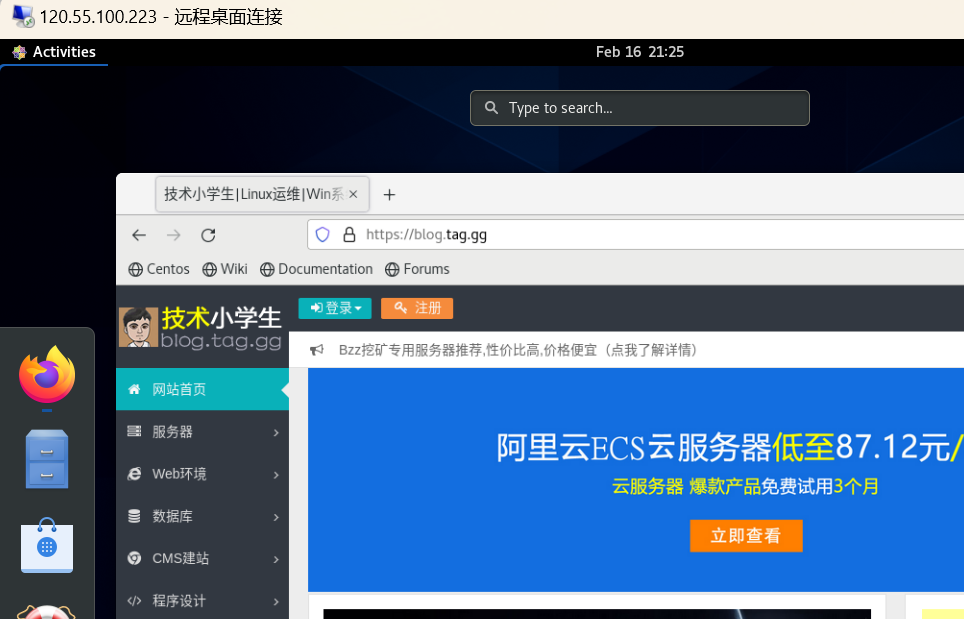Click the browser back arrow

click(x=139, y=235)
